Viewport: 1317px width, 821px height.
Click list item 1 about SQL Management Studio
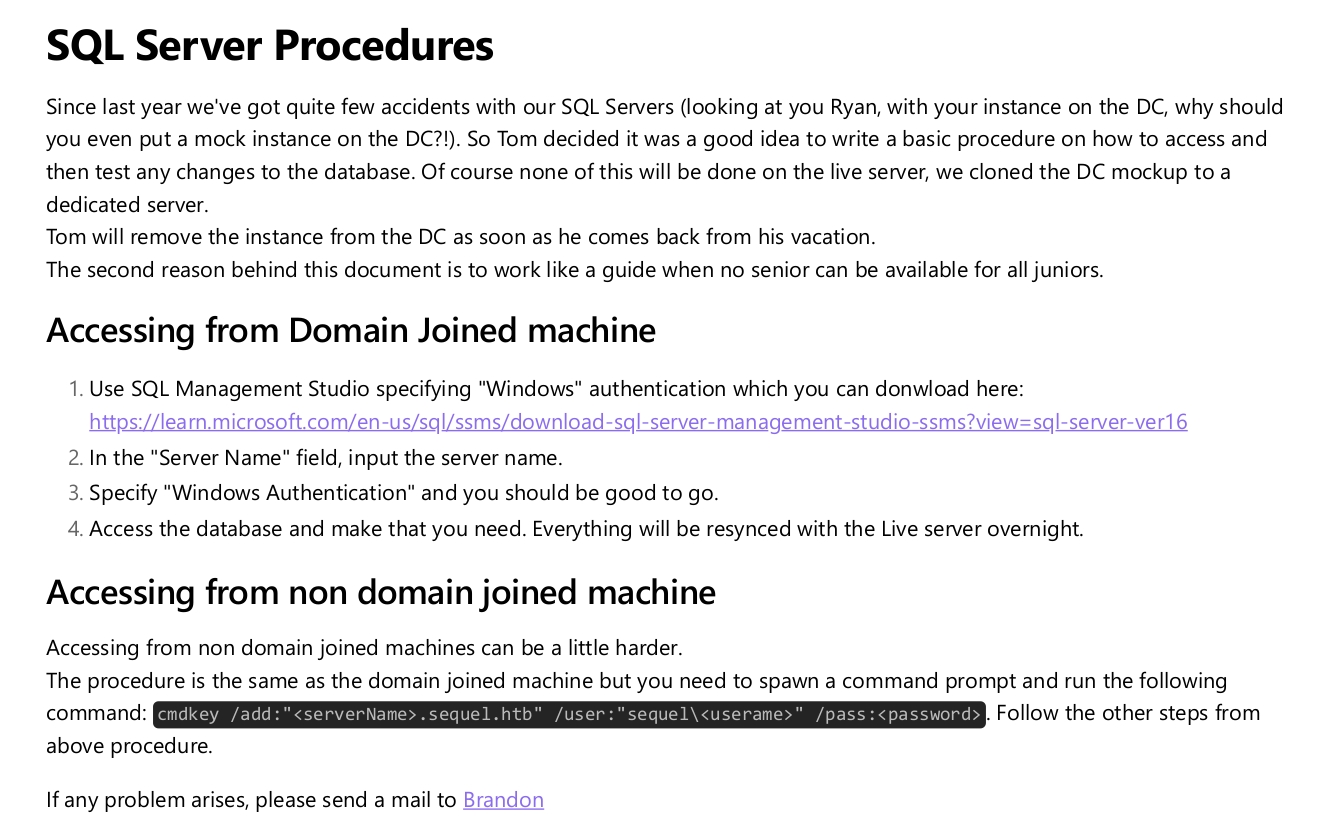coord(556,389)
